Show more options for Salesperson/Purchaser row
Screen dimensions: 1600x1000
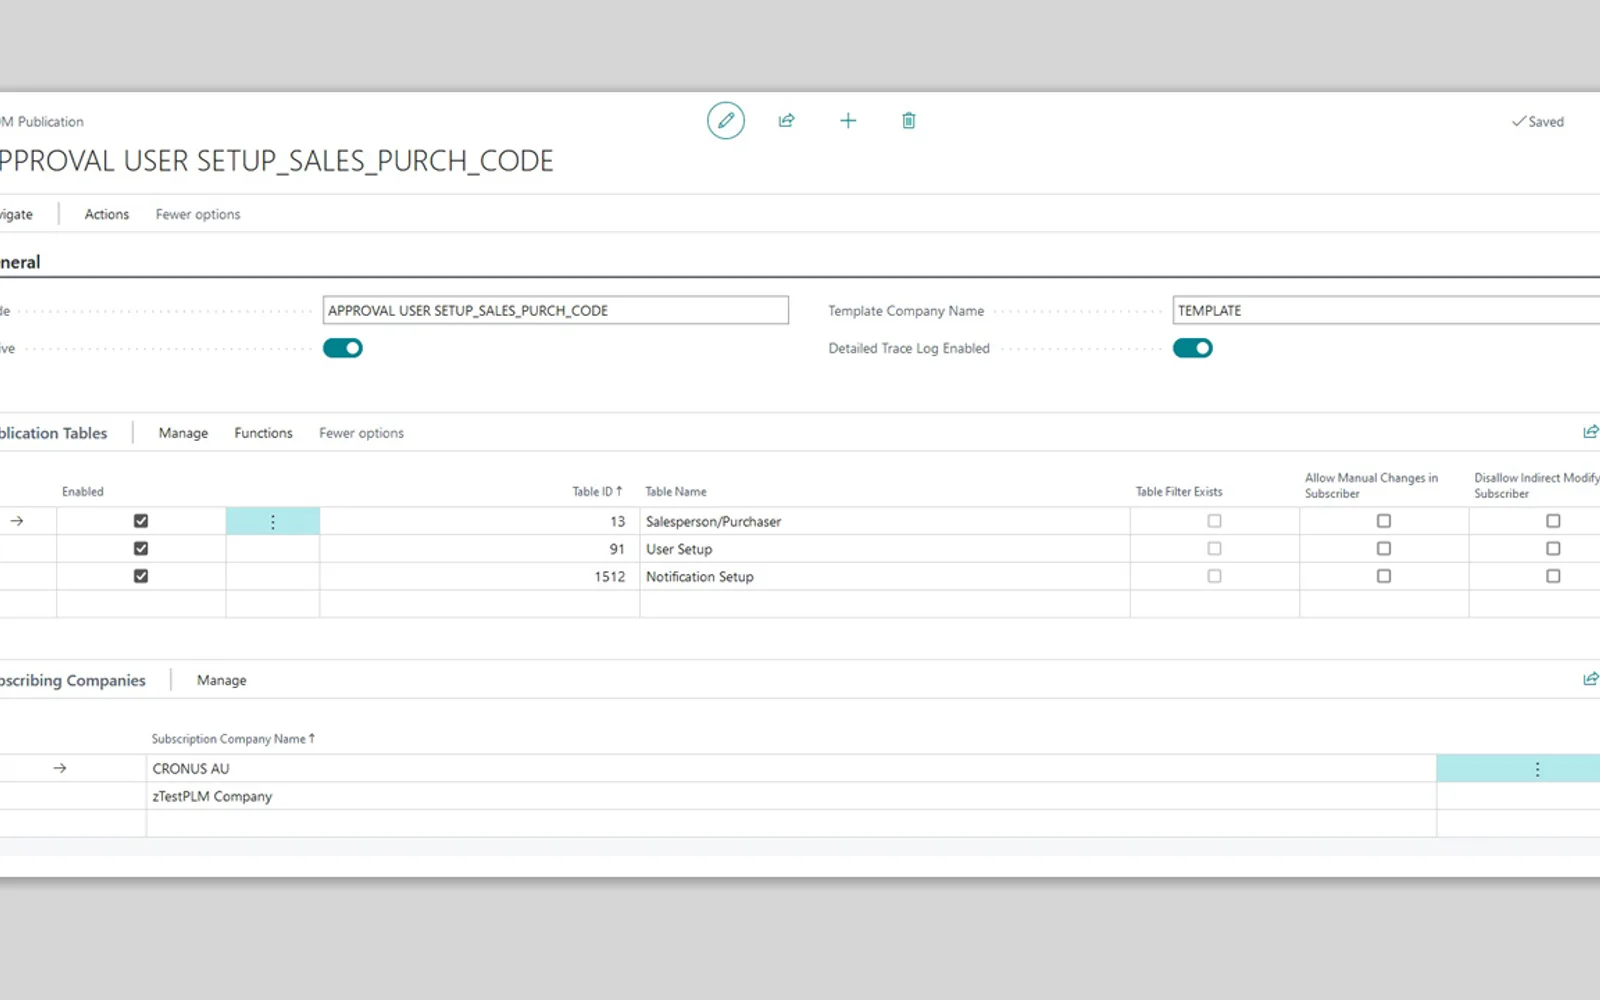click(273, 521)
